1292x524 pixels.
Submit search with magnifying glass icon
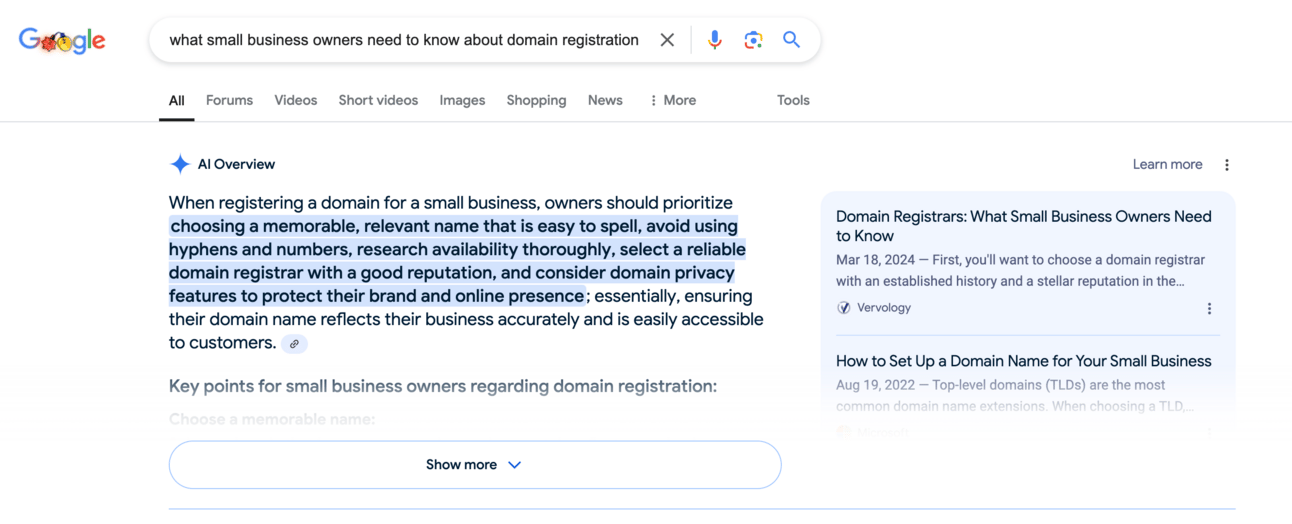click(x=791, y=40)
